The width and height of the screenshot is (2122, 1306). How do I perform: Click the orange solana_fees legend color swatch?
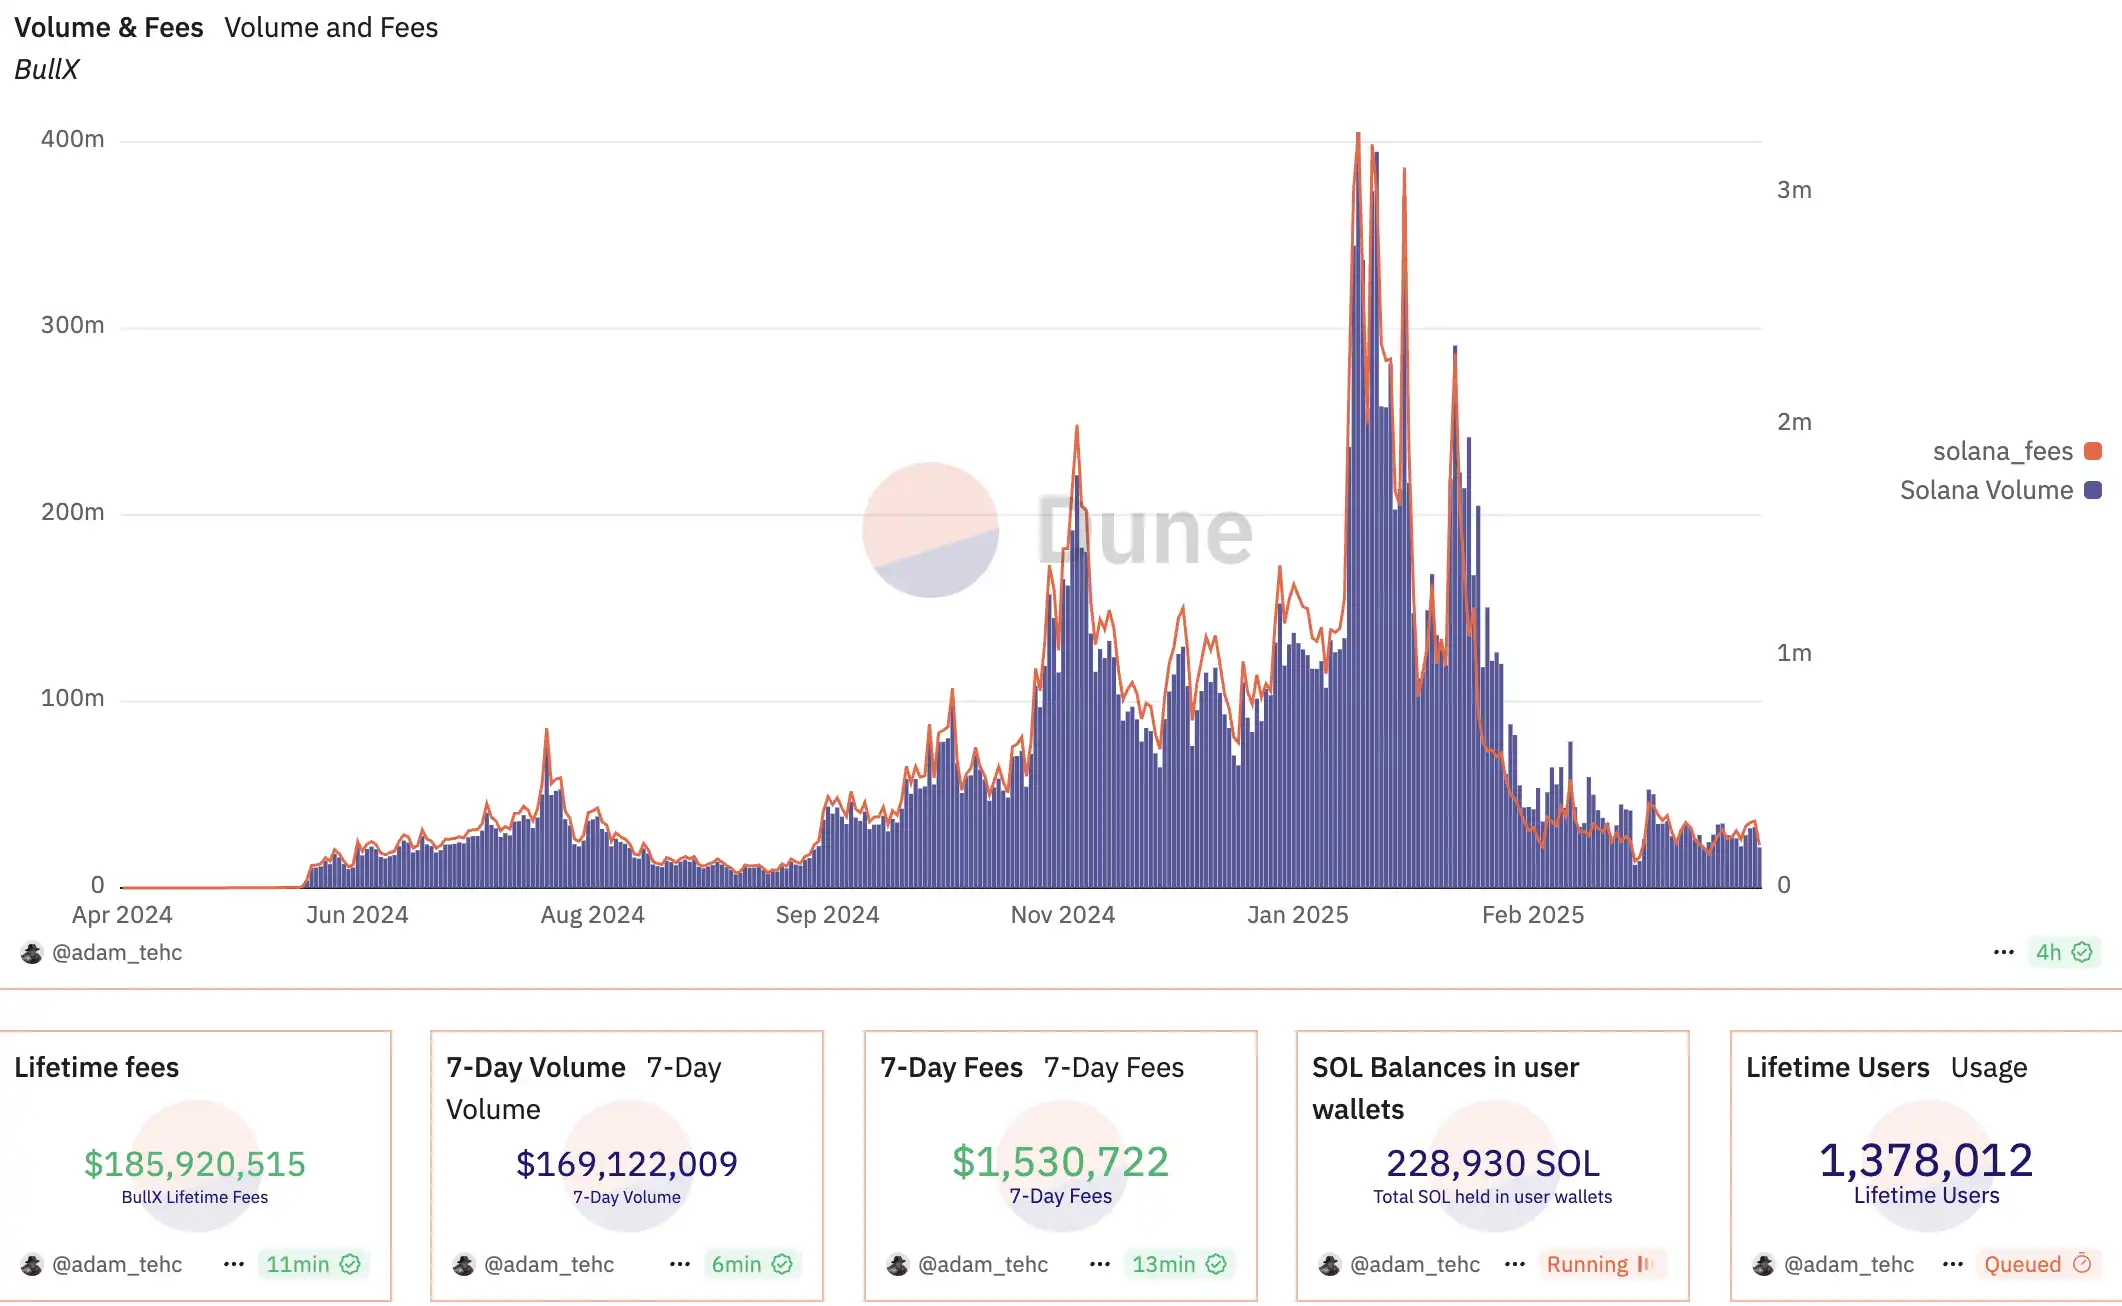tap(2093, 451)
